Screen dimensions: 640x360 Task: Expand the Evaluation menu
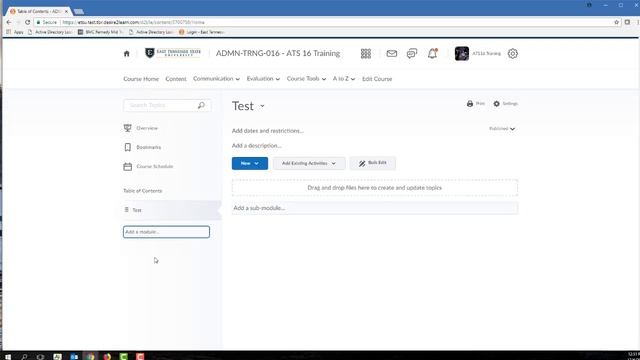click(263, 79)
